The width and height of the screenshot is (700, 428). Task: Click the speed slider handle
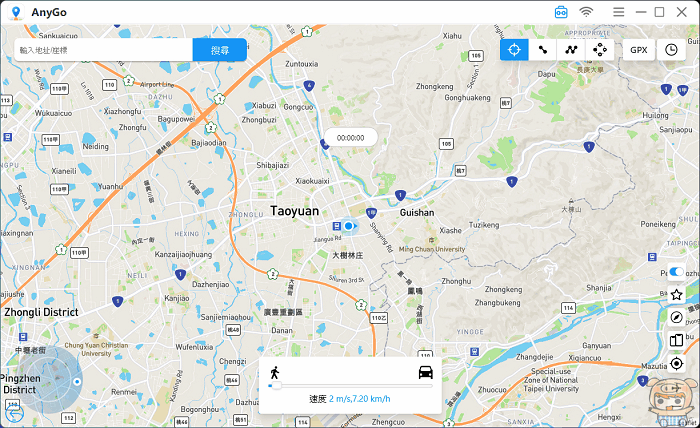[276, 386]
